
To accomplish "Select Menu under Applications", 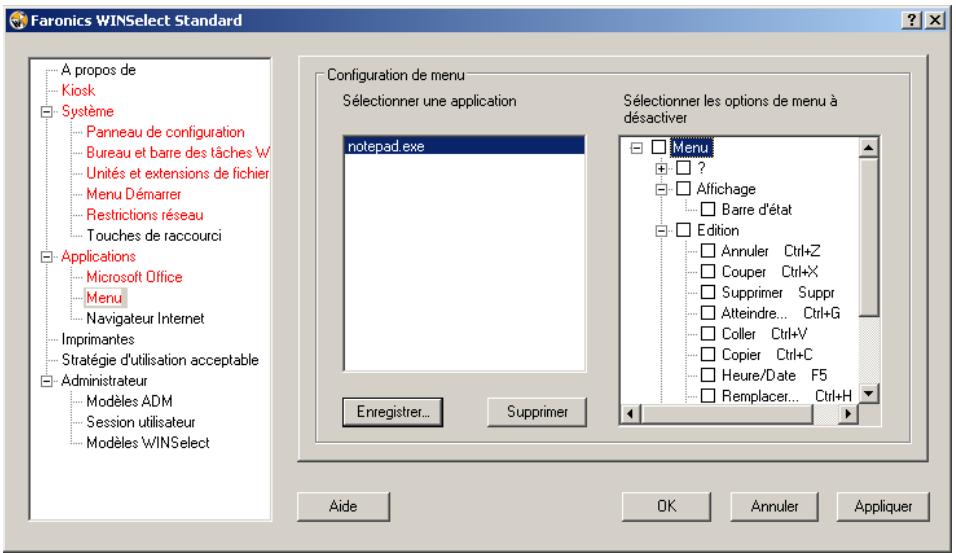I will click(104, 298).
